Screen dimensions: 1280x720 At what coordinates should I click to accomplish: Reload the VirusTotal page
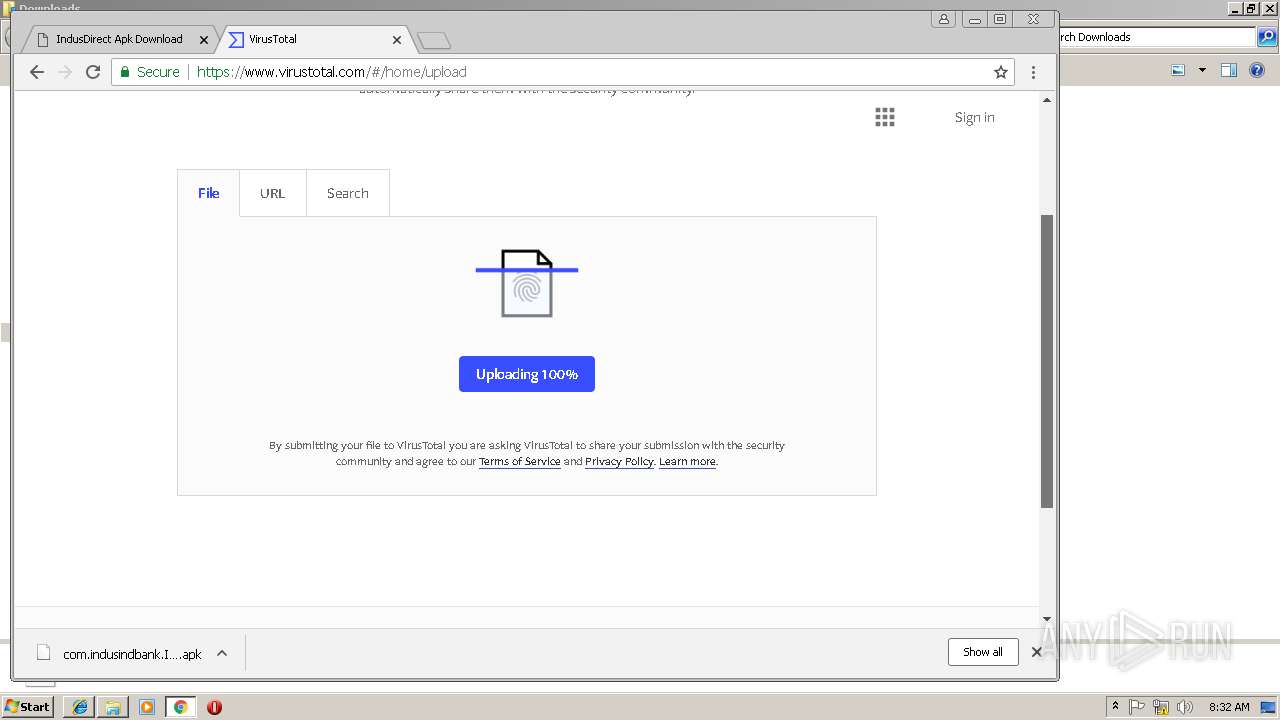[93, 72]
